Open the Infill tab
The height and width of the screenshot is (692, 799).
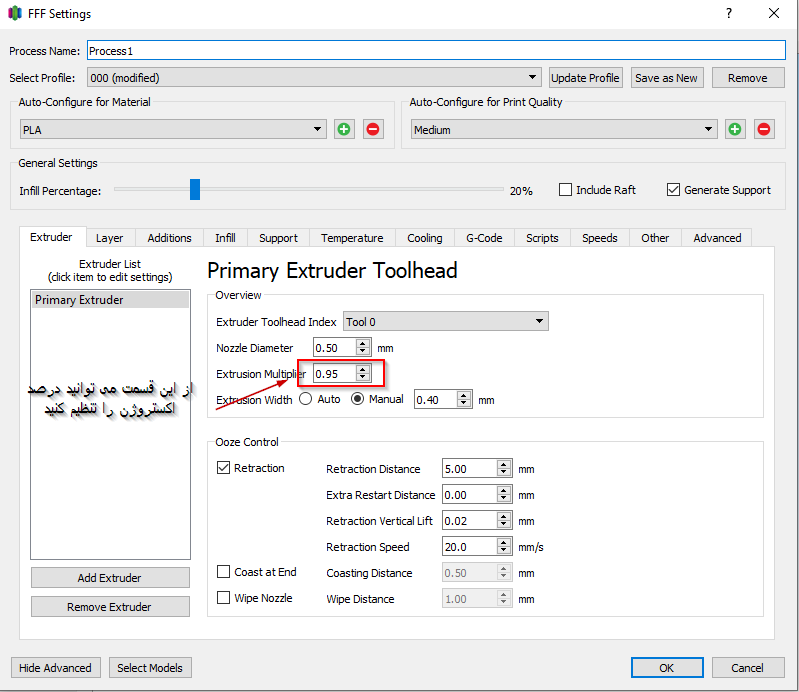225,238
